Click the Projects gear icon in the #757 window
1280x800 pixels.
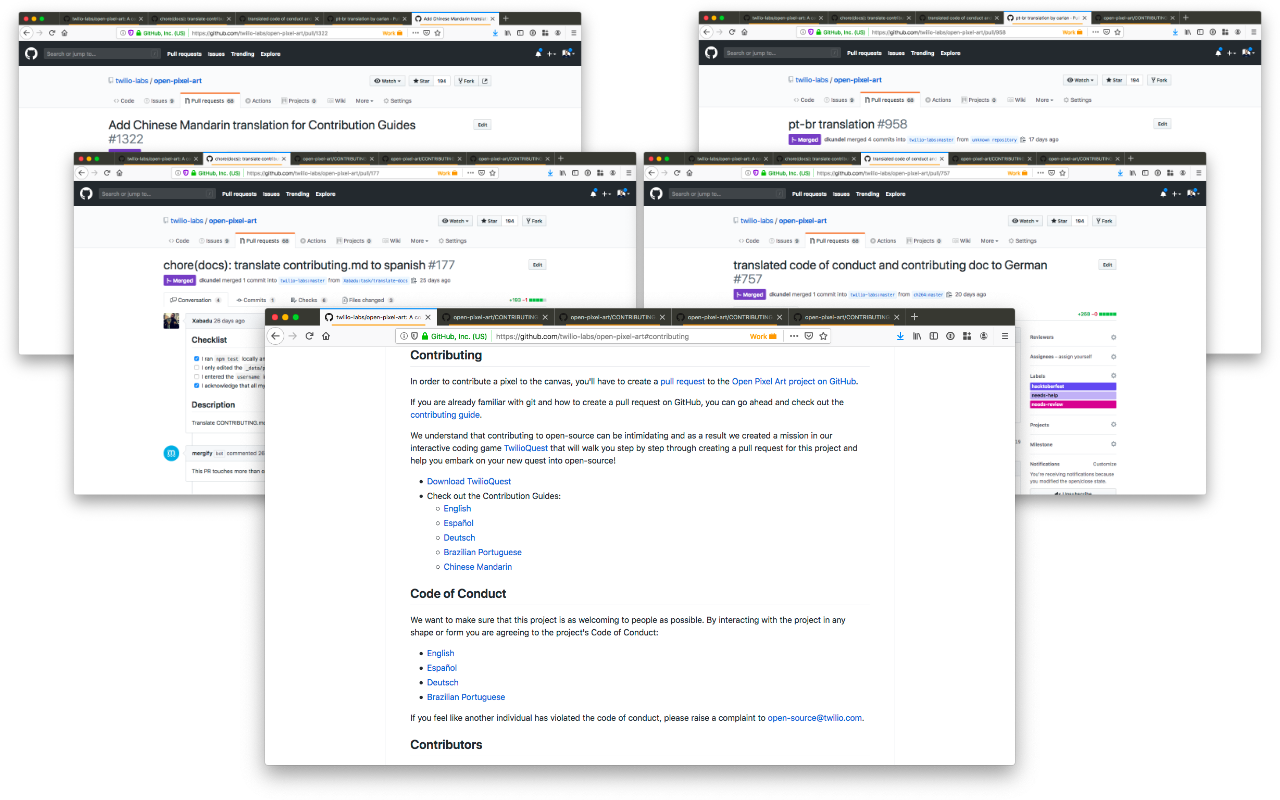[1113, 425]
